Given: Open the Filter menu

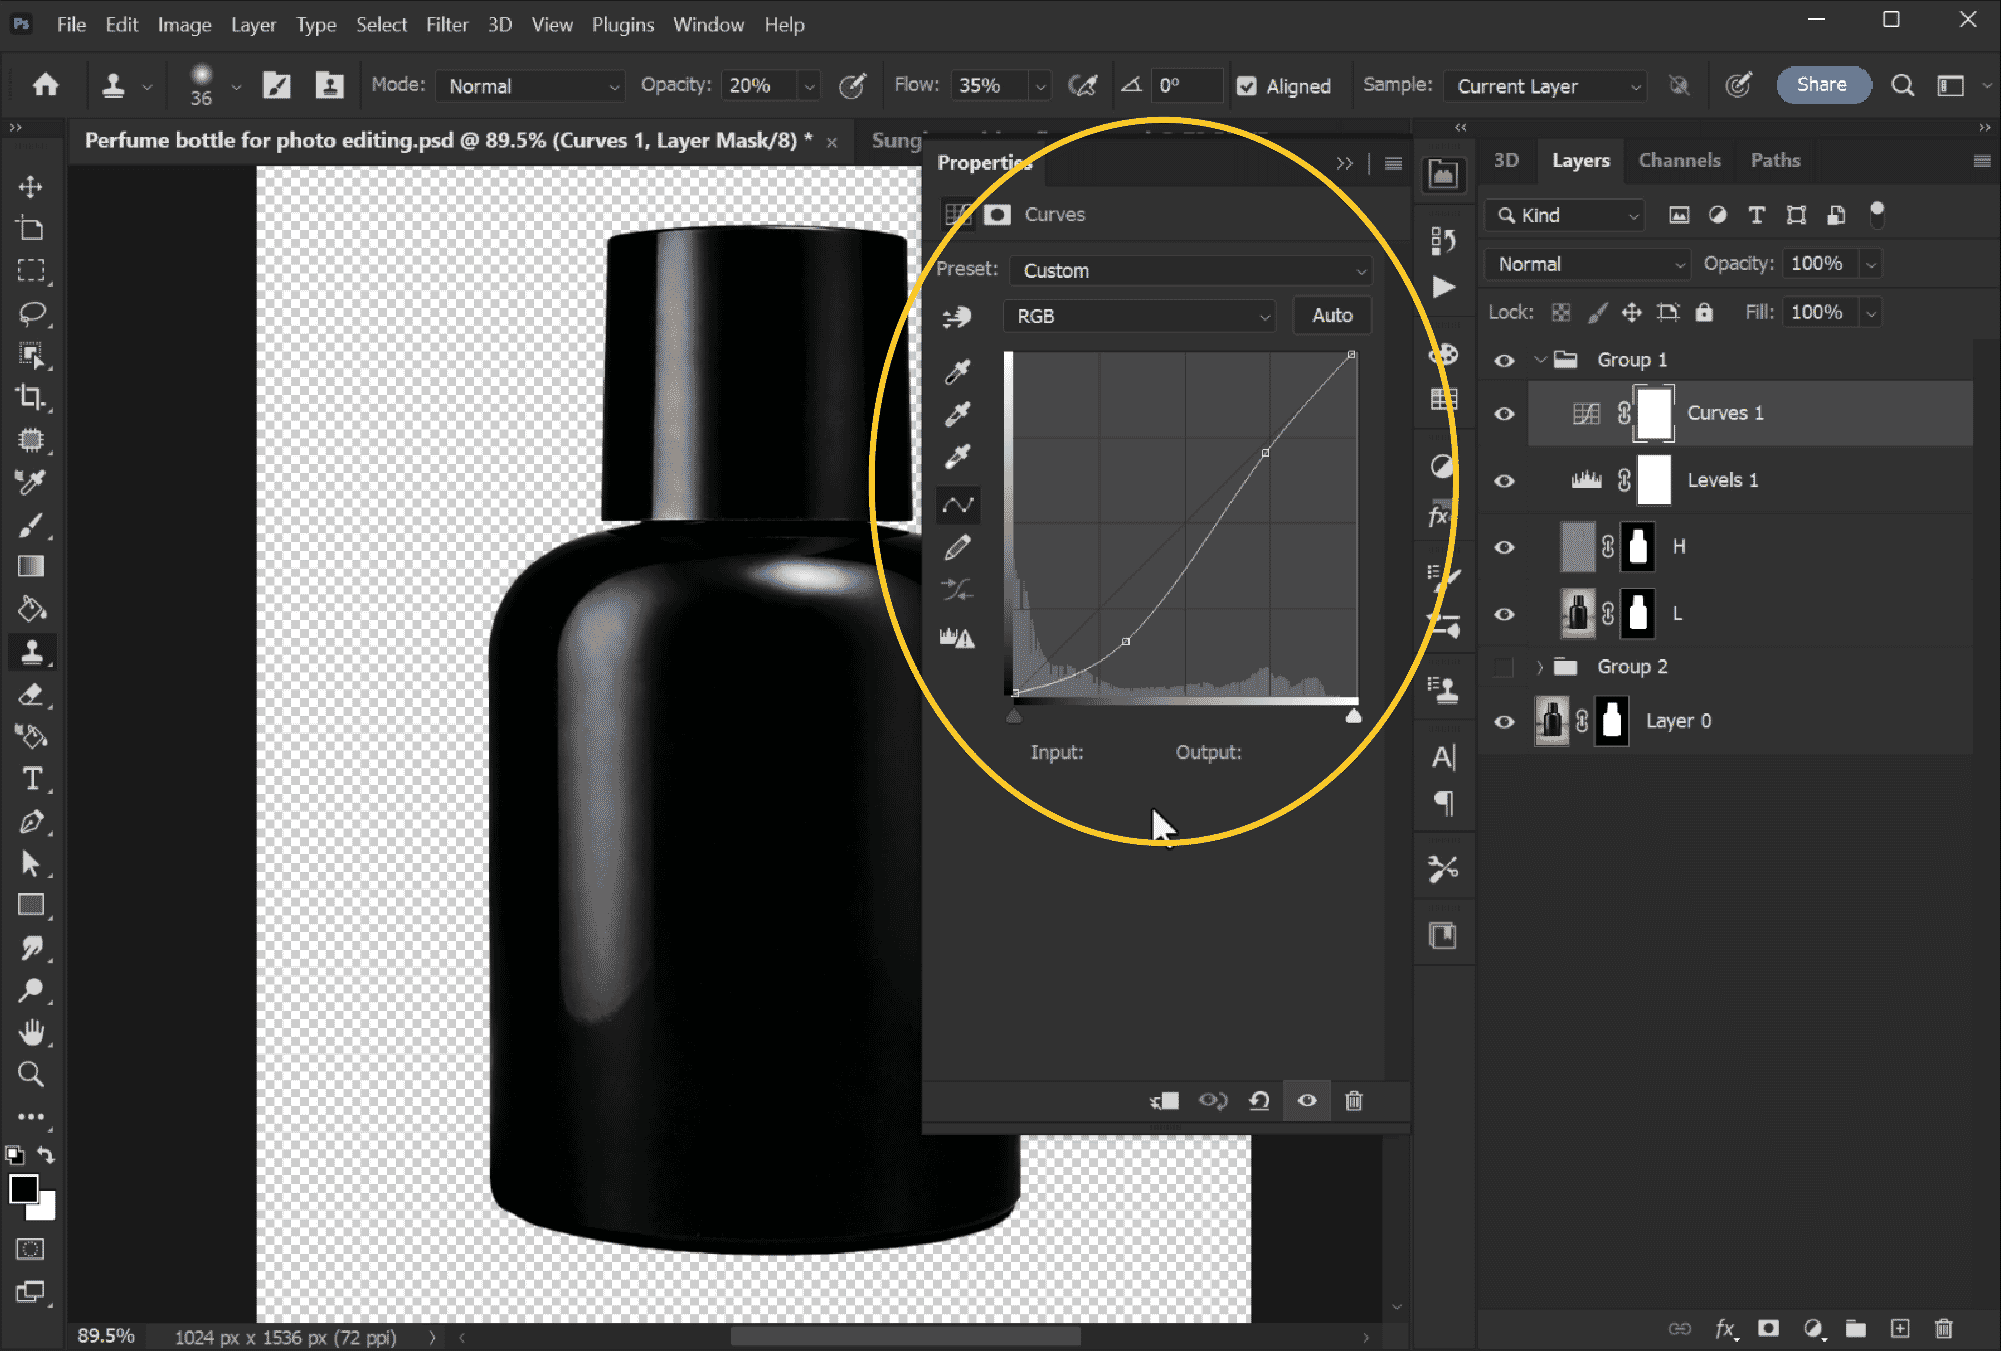Looking at the screenshot, I should tap(446, 25).
